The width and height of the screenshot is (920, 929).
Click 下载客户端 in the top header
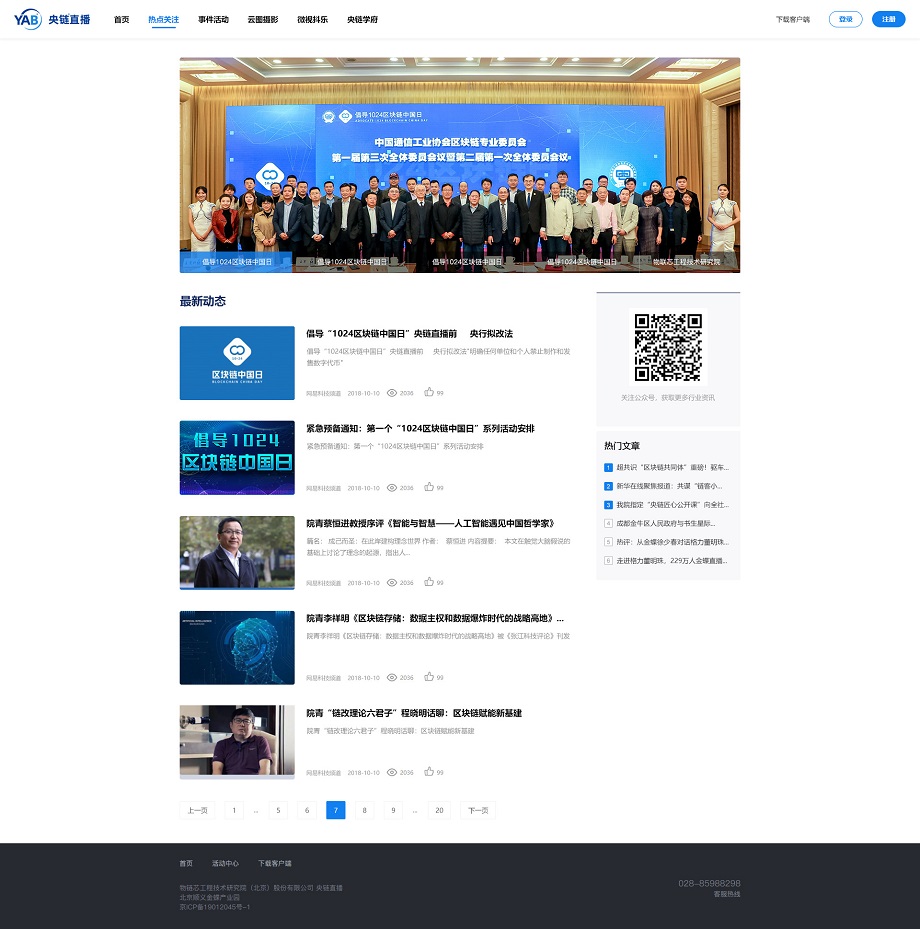[793, 20]
